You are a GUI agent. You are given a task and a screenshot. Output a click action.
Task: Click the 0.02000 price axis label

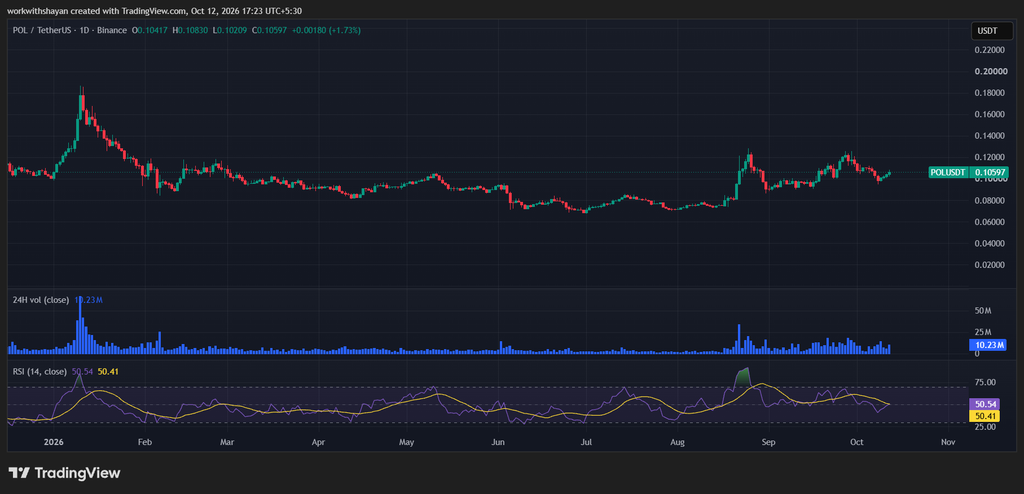point(989,265)
